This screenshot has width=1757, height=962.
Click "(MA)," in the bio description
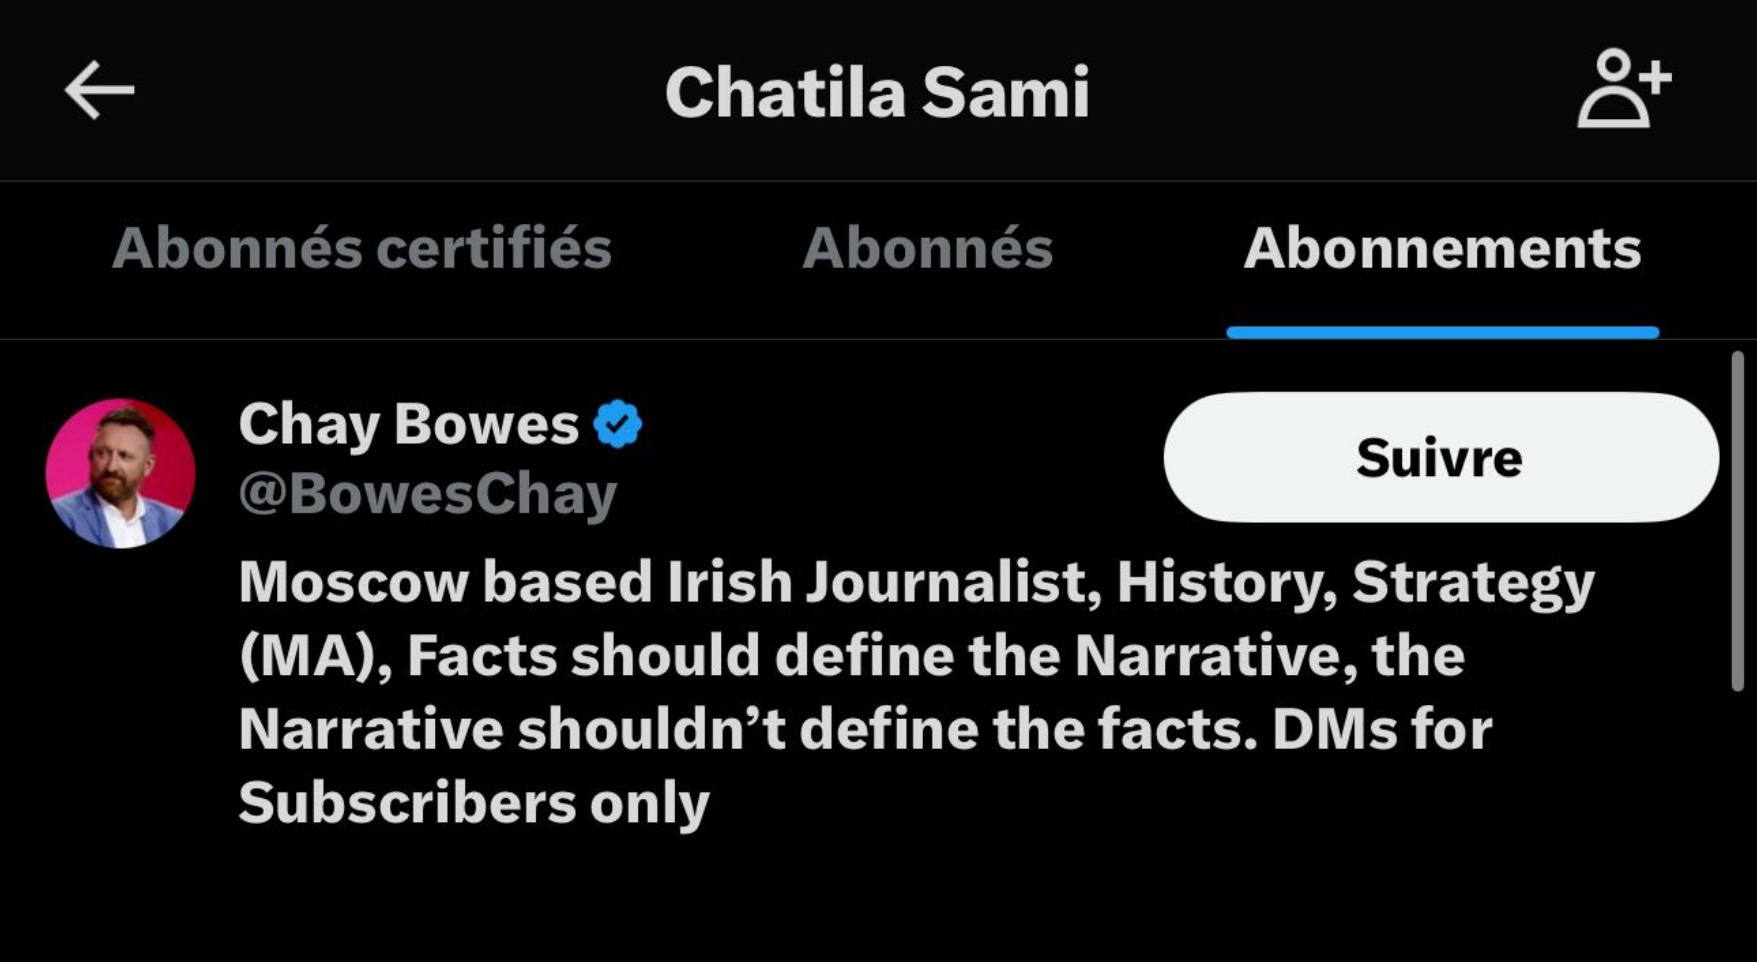[x=316, y=656]
